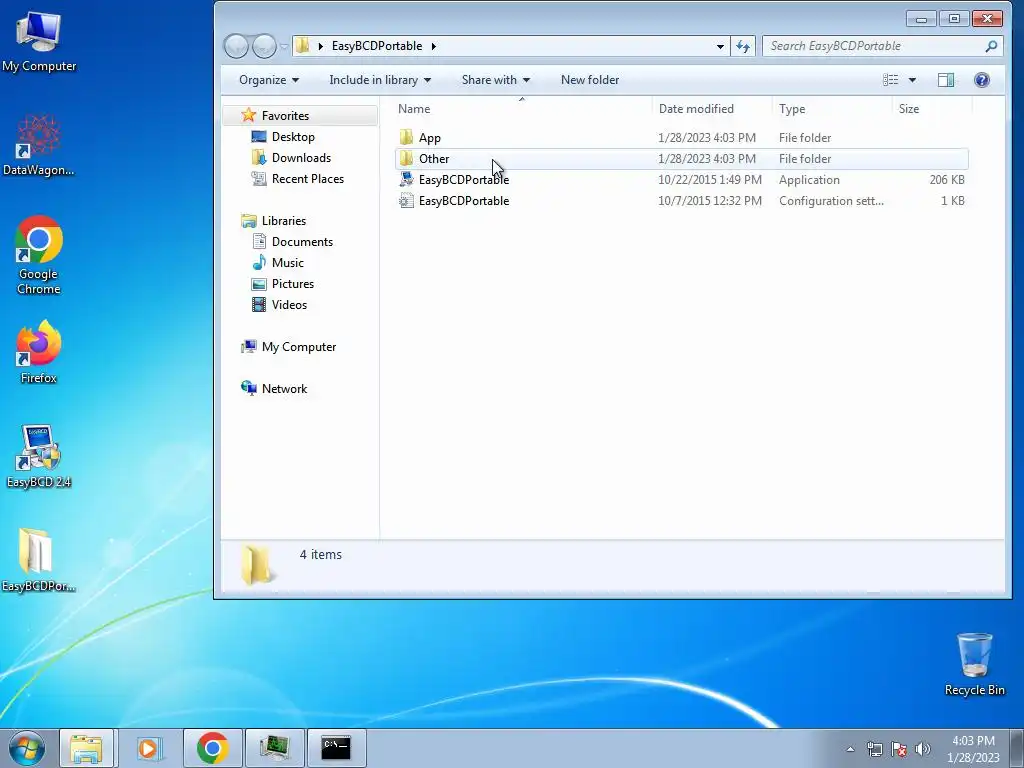Select the Recycle Bin icon
Image resolution: width=1024 pixels, height=768 pixels.
point(974,664)
